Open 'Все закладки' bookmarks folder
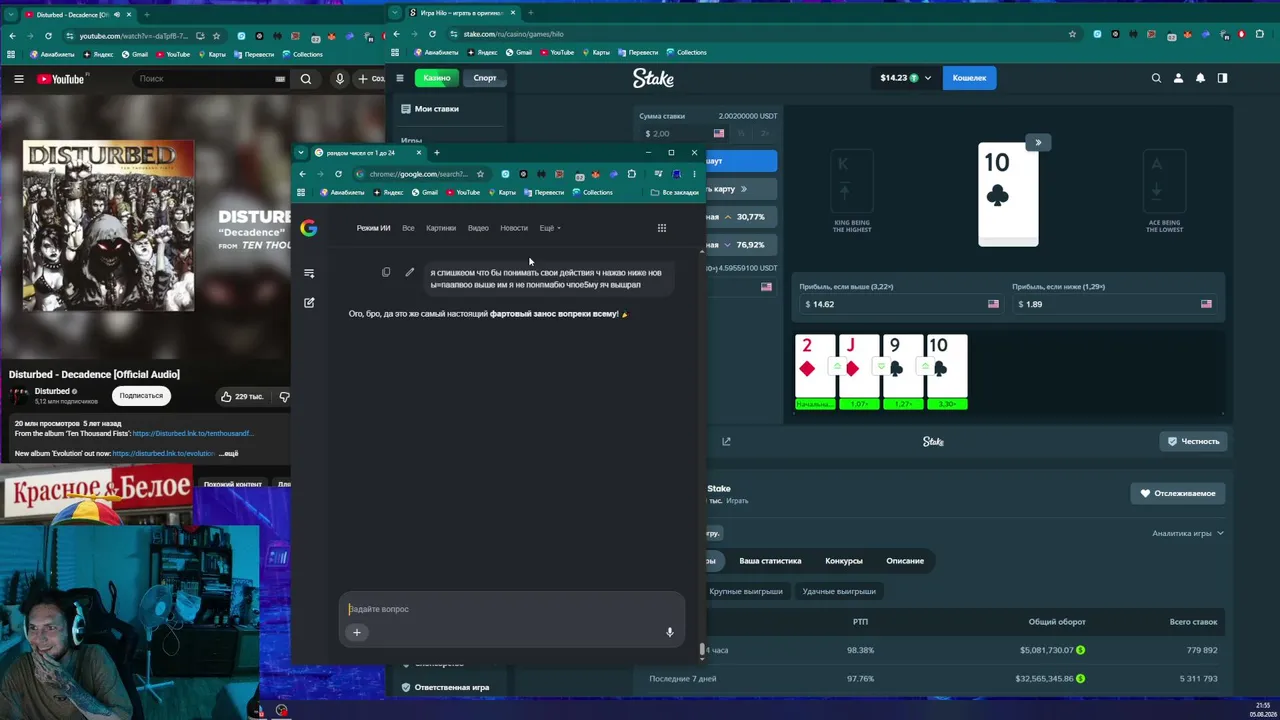Image resolution: width=1280 pixels, height=720 pixels. pos(675,192)
